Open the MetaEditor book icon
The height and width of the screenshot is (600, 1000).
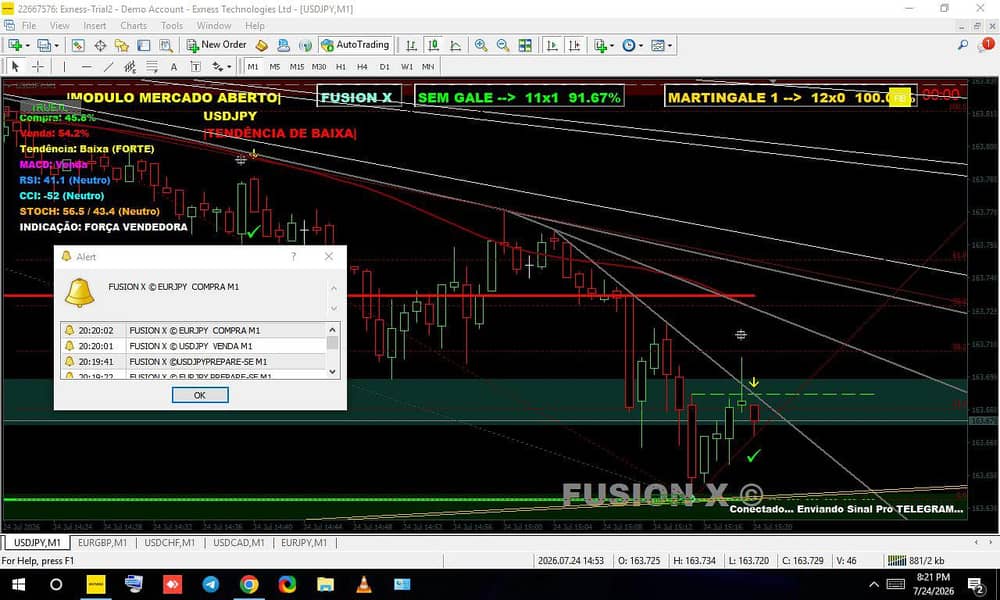pos(261,45)
